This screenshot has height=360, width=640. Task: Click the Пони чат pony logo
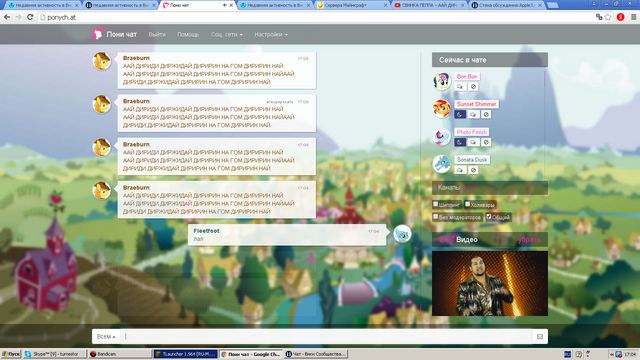point(98,34)
